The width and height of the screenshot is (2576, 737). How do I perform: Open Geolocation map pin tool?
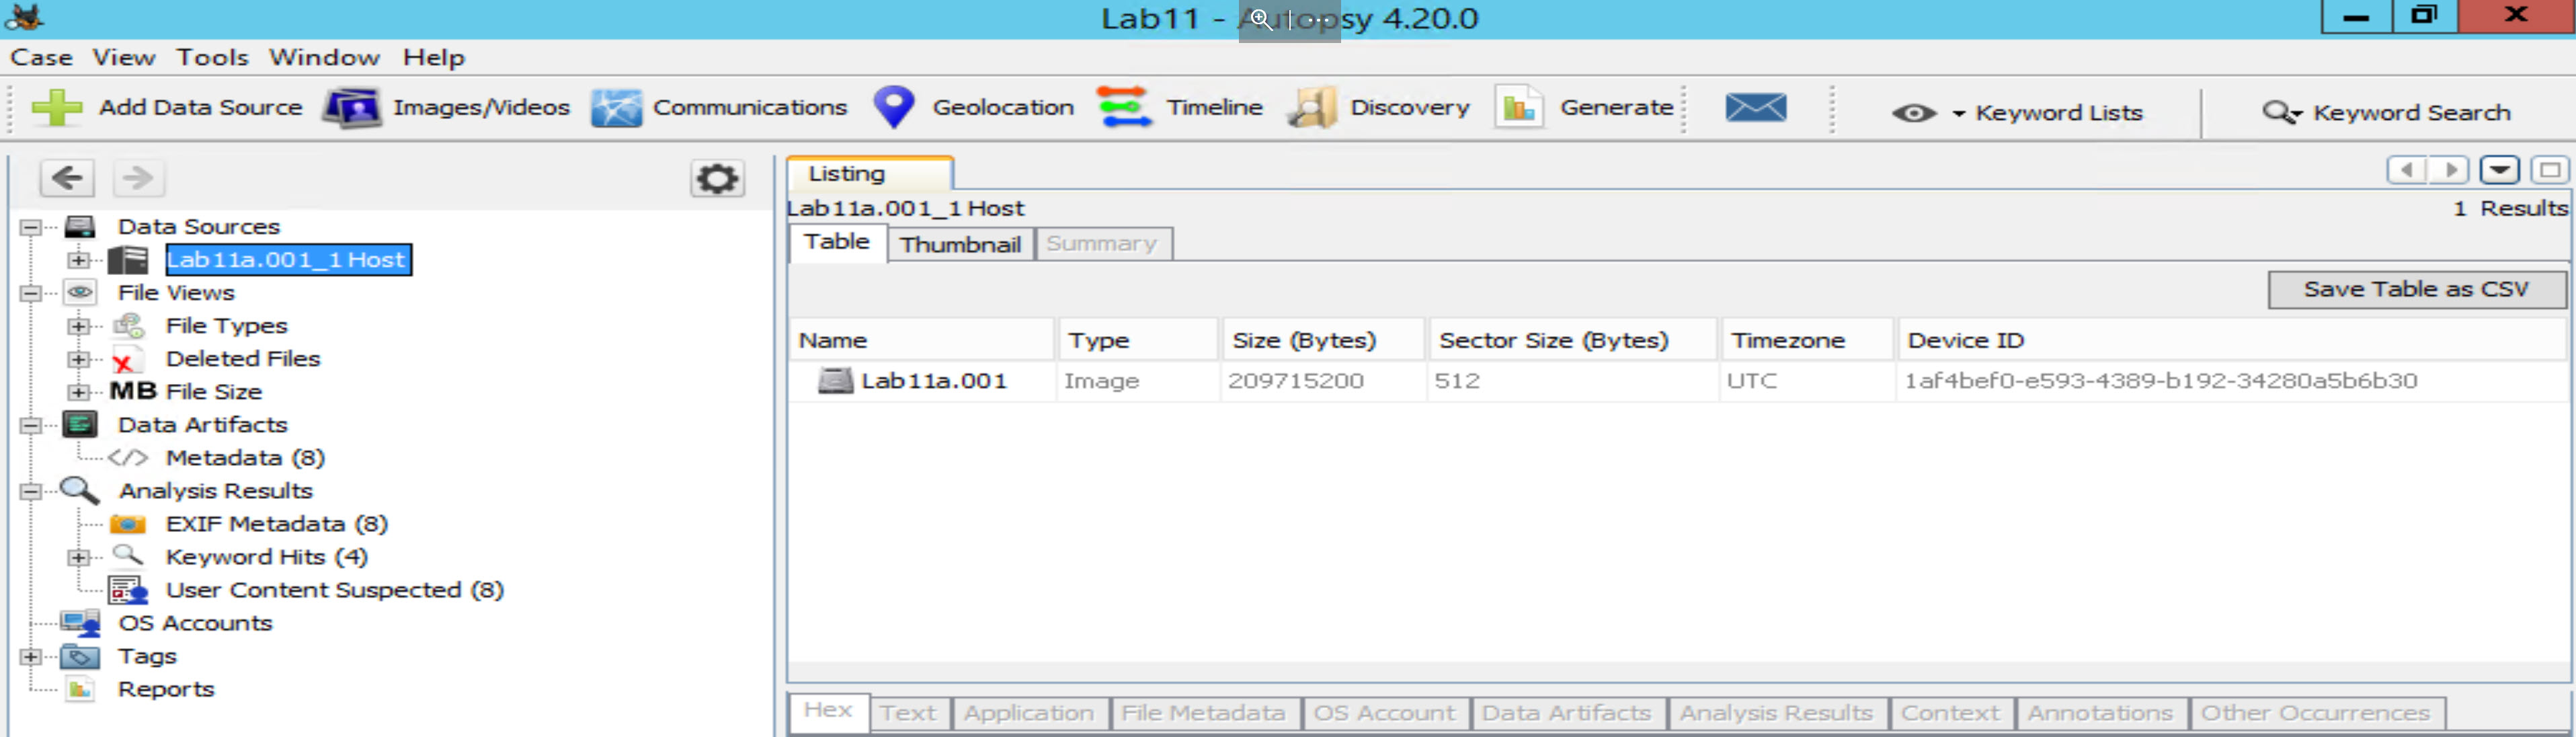[893, 107]
